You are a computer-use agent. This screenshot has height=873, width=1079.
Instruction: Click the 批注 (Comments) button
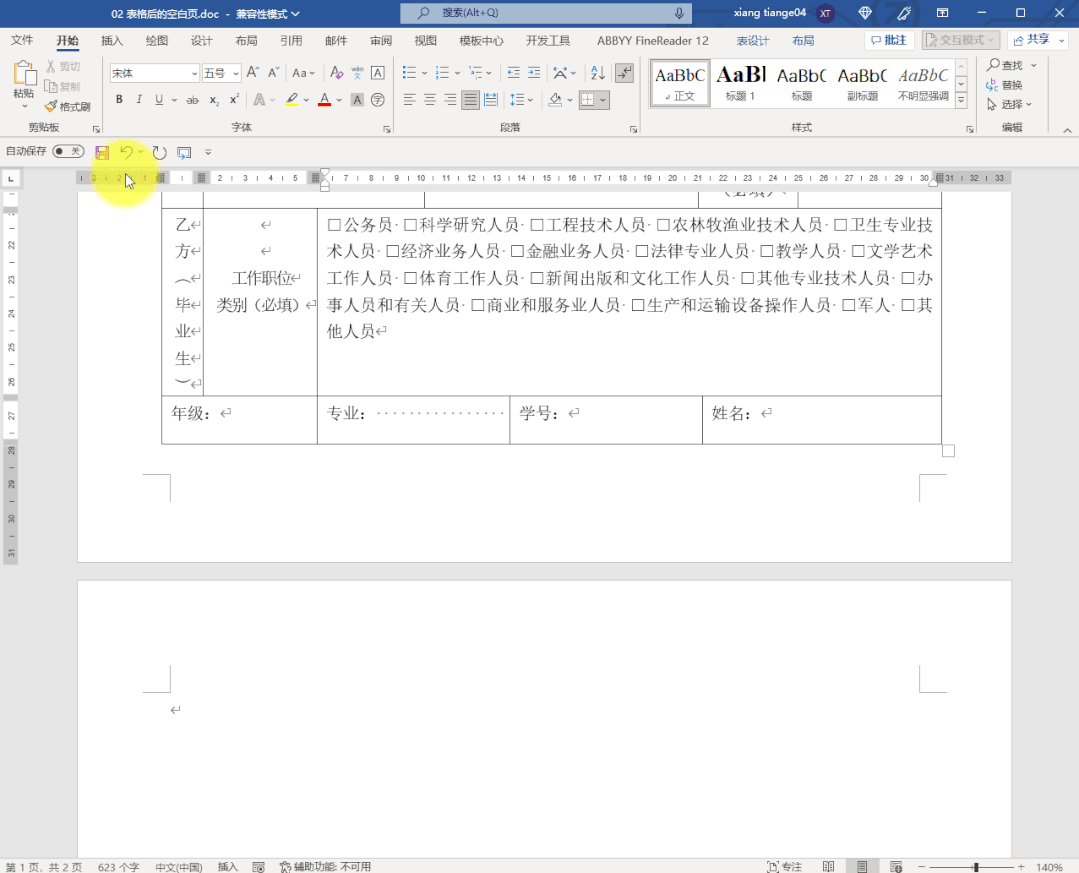pyautogui.click(x=888, y=40)
